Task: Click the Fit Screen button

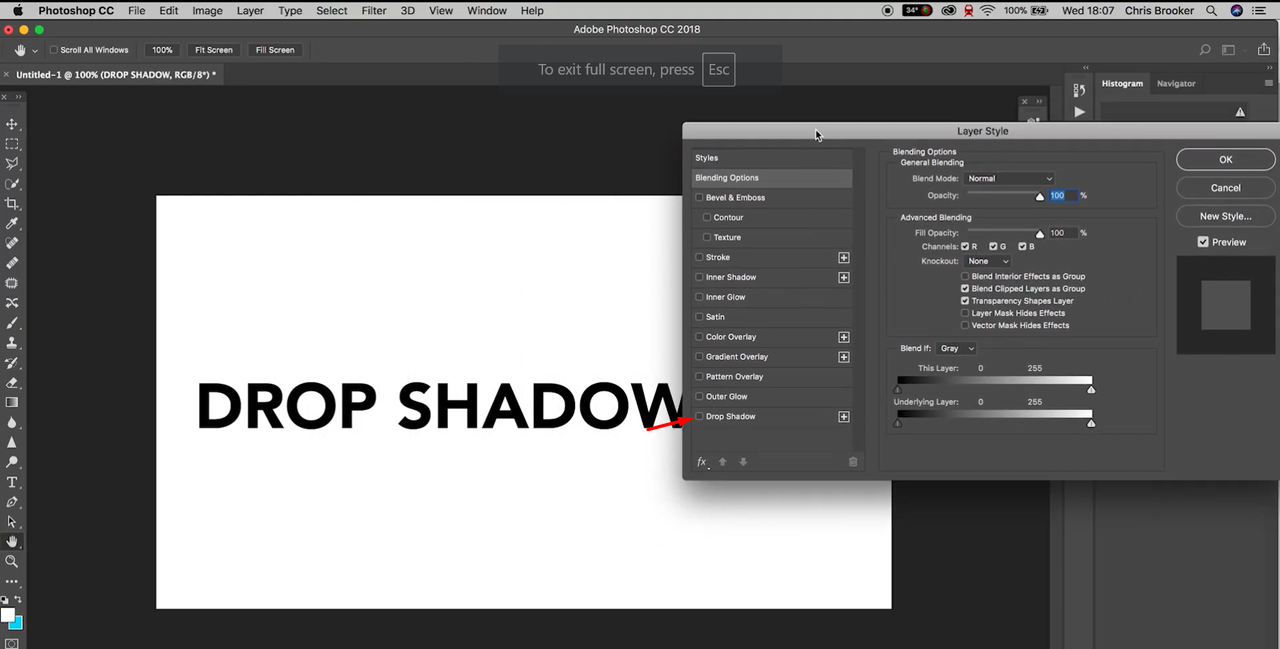Action: [x=214, y=50]
